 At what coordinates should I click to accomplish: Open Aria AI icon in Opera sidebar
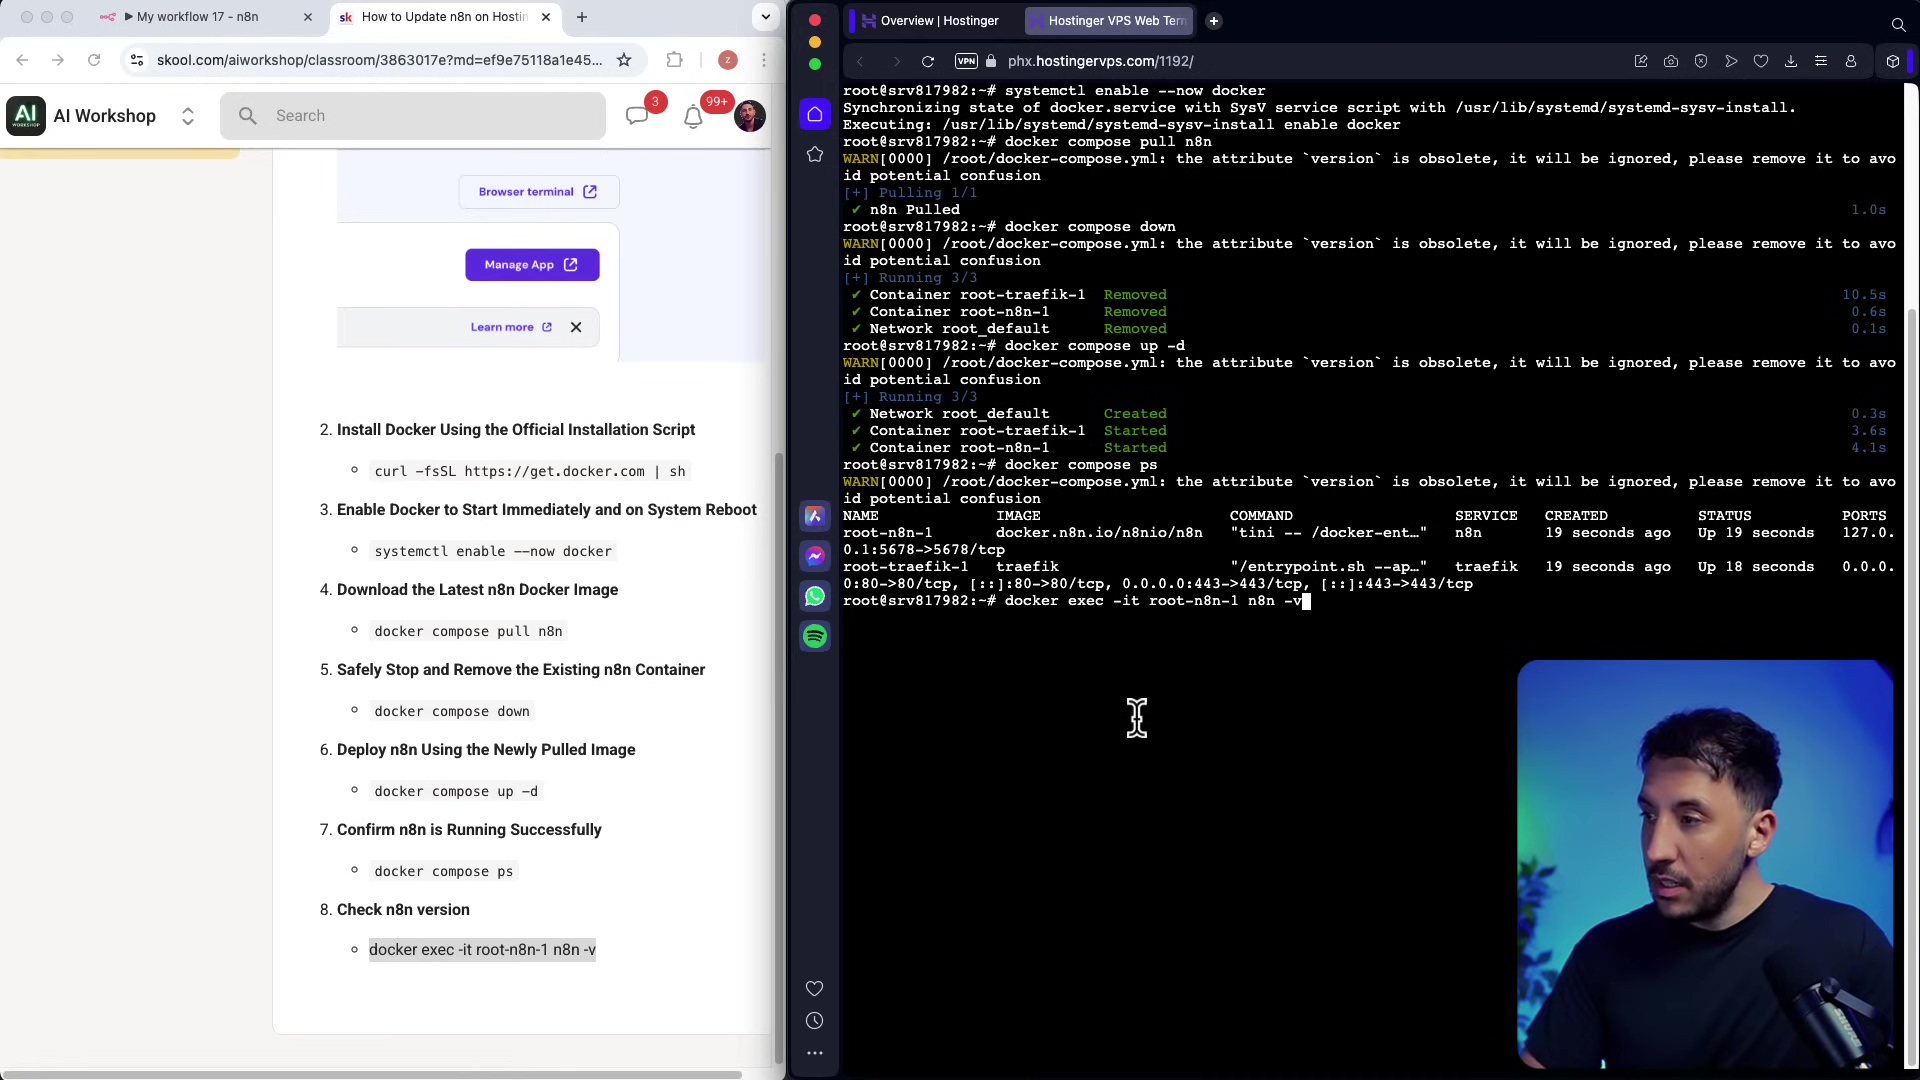tap(815, 516)
